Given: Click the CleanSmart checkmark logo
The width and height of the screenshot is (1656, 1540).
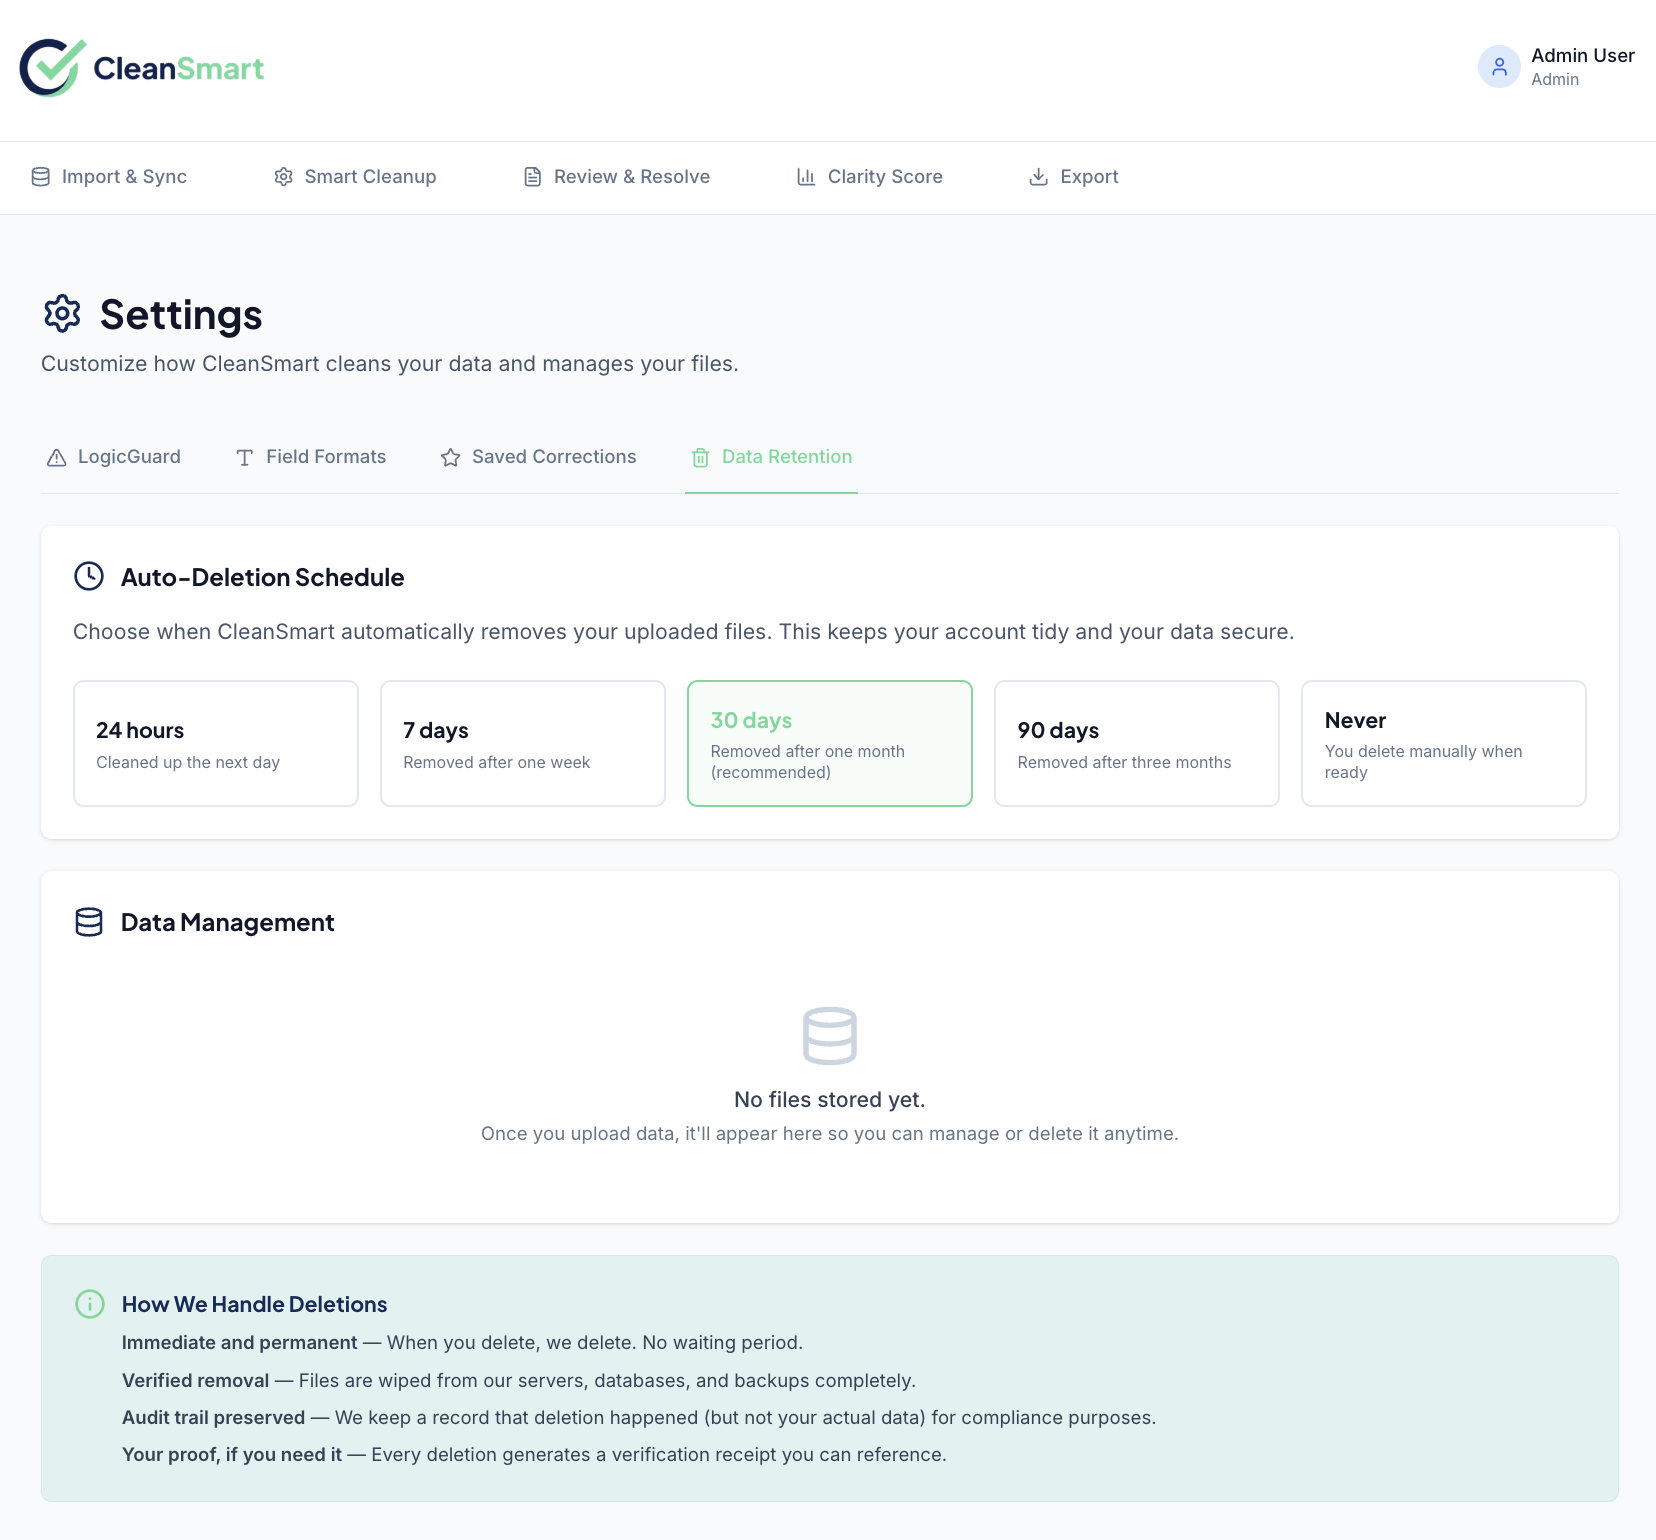Looking at the screenshot, I should click(53, 68).
